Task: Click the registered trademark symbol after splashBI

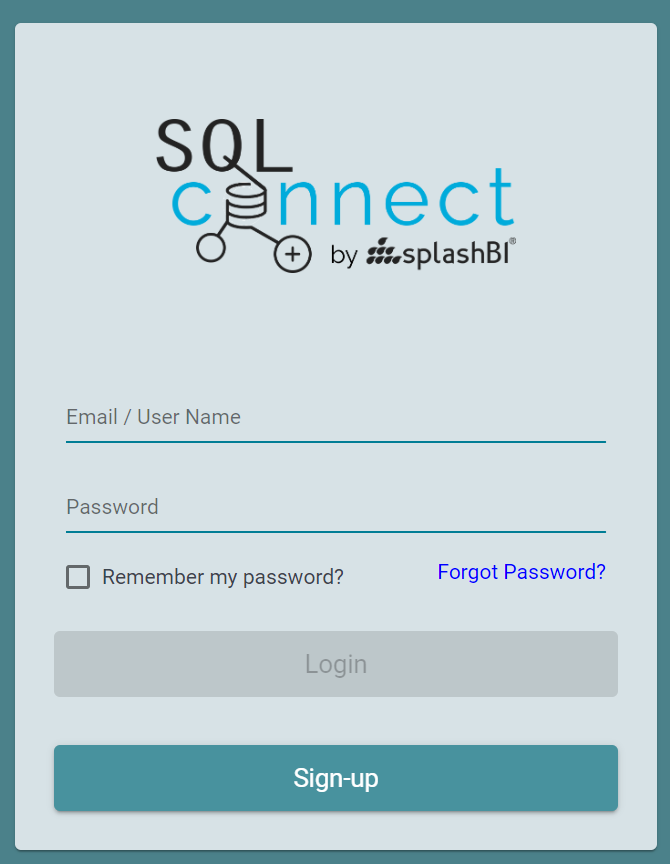Action: 512,241
